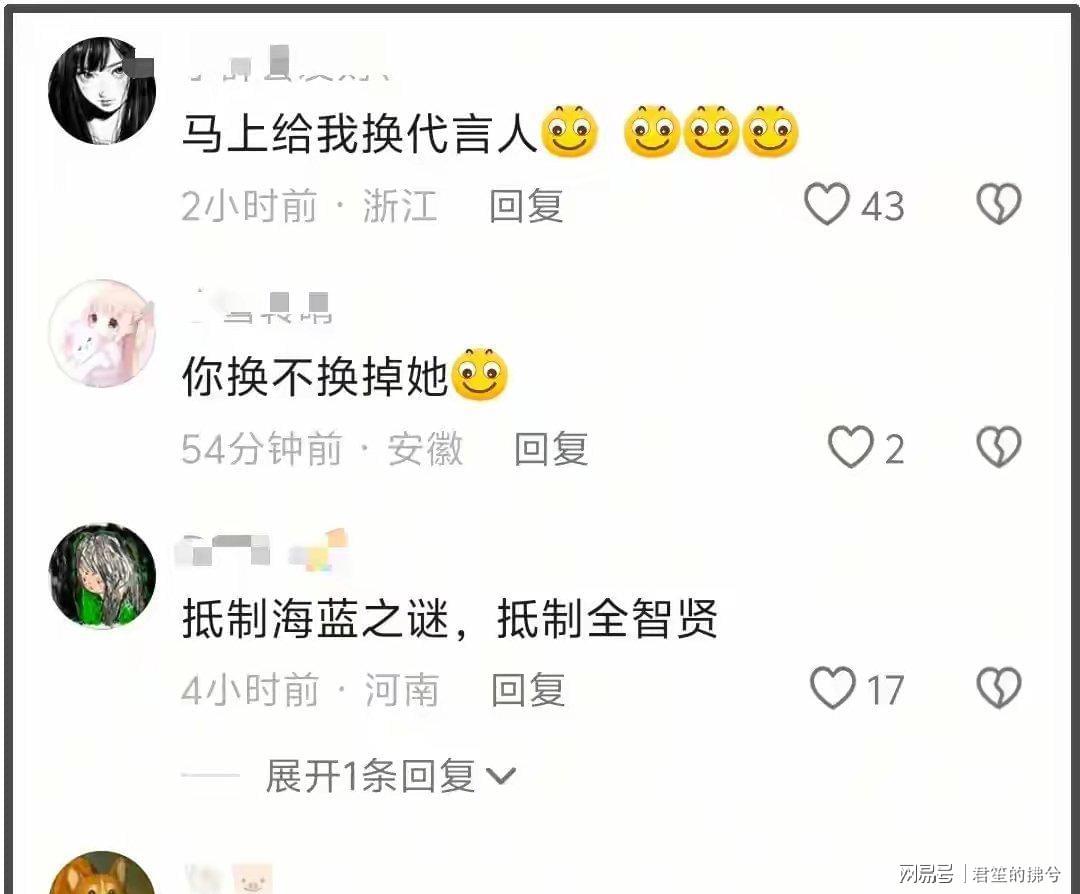Tap broken heart on the 安徽 comment
Image resolution: width=1080 pixels, height=894 pixels.
coord(999,447)
